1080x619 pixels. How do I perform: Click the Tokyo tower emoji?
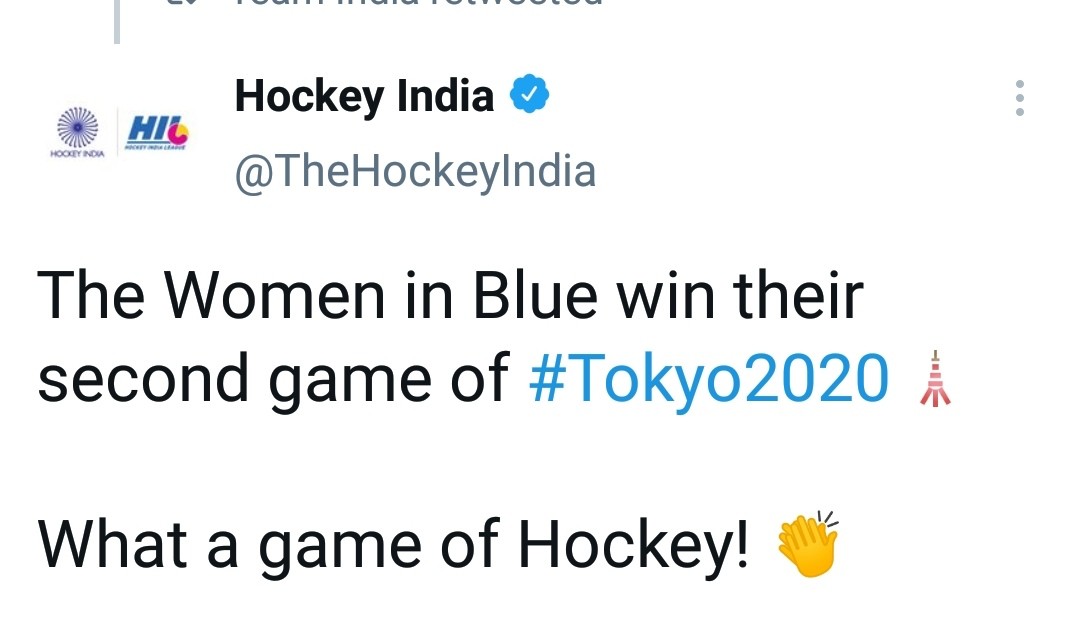935,379
